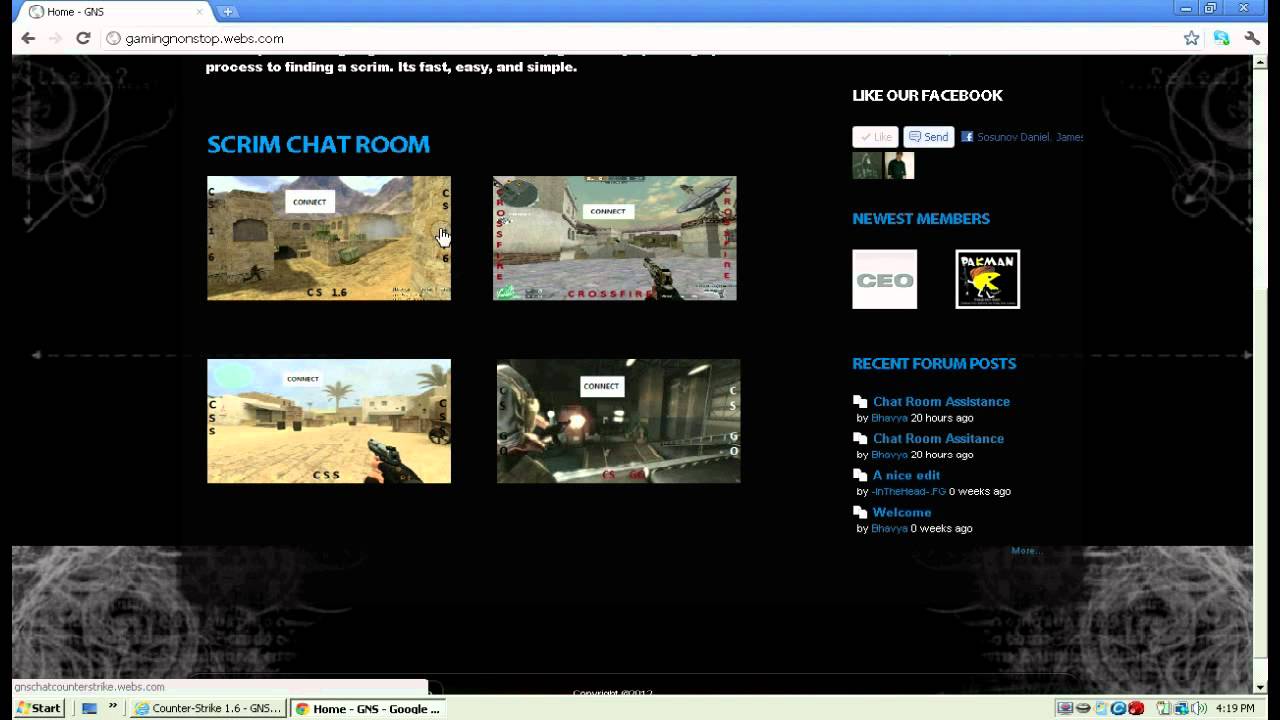Screen dimensions: 1280x720
Task: Click the forum icon beside Welcome
Action: pos(860,512)
